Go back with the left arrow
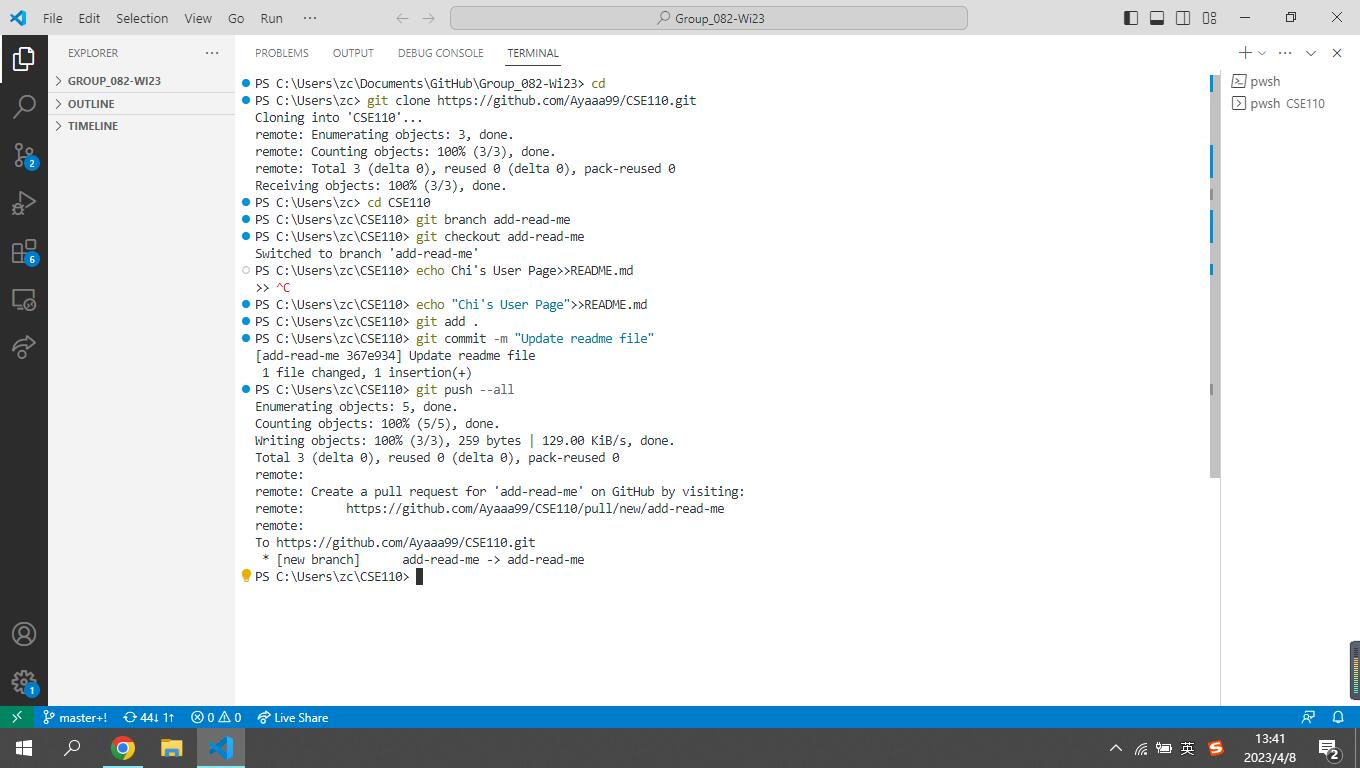Screen dimensions: 1360x768 pos(402,18)
